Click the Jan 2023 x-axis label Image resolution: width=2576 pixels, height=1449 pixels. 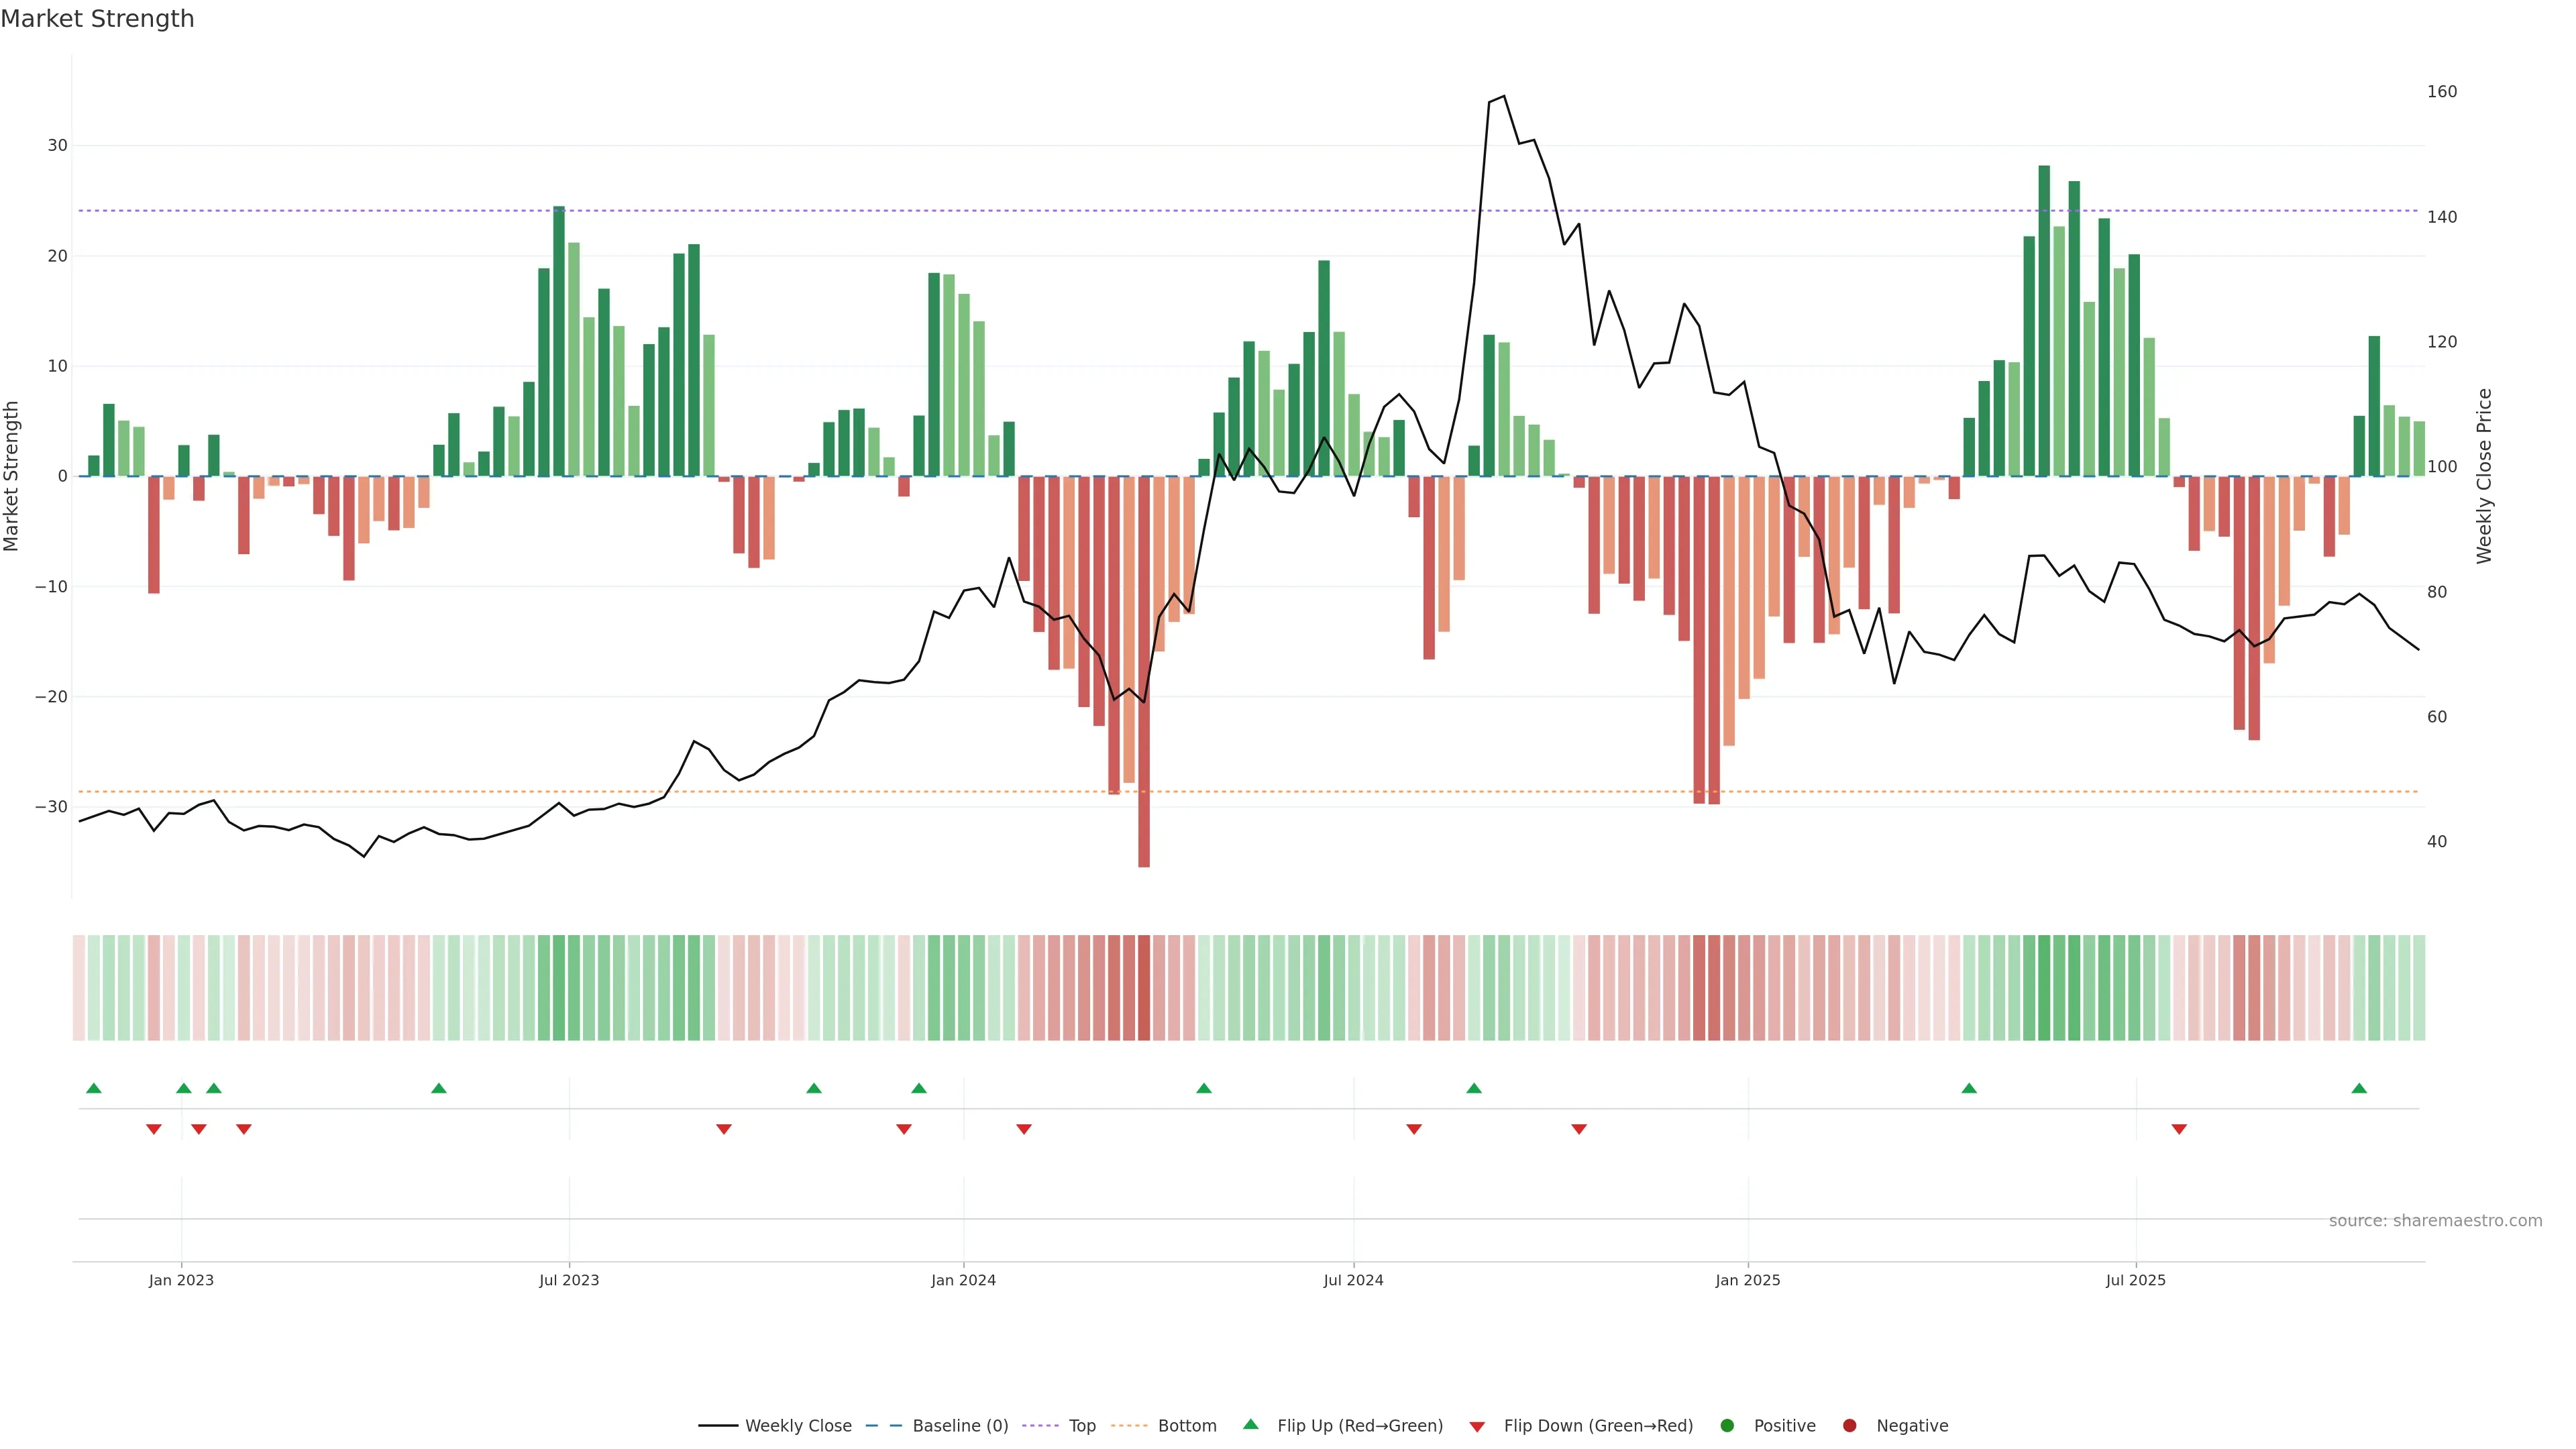pos(181,1280)
